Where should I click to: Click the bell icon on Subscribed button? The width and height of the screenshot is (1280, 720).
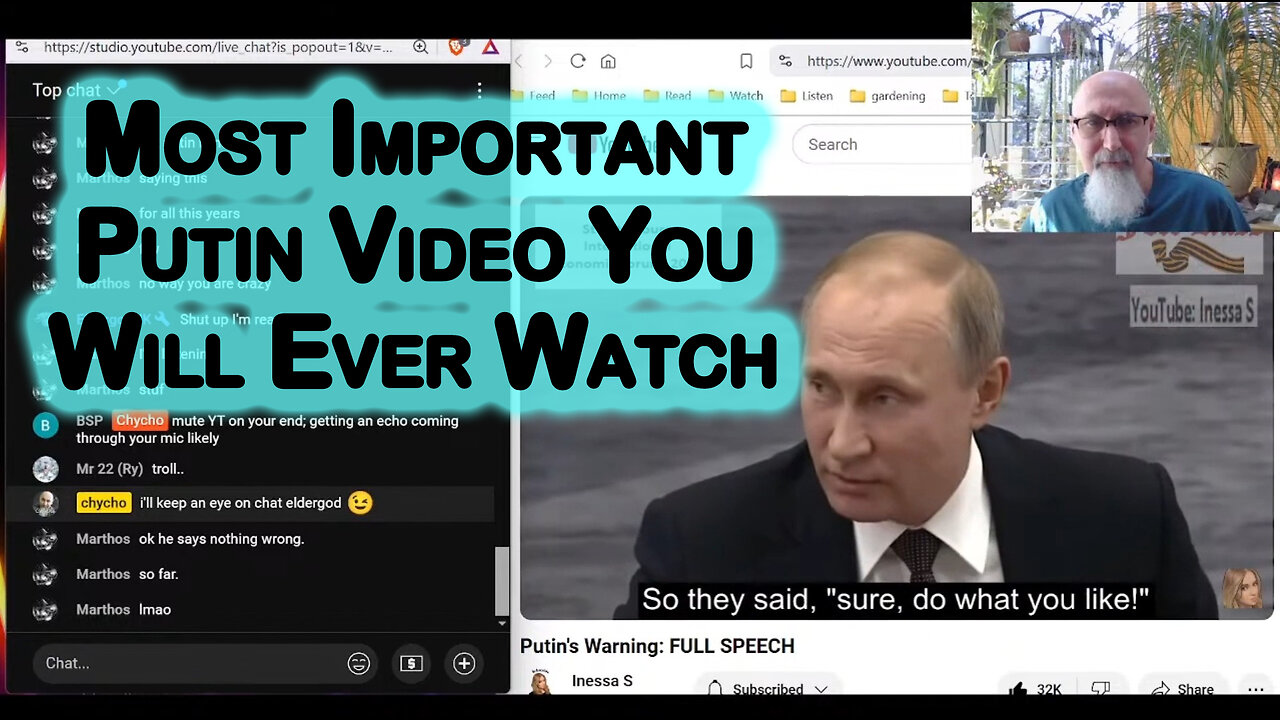[714, 688]
